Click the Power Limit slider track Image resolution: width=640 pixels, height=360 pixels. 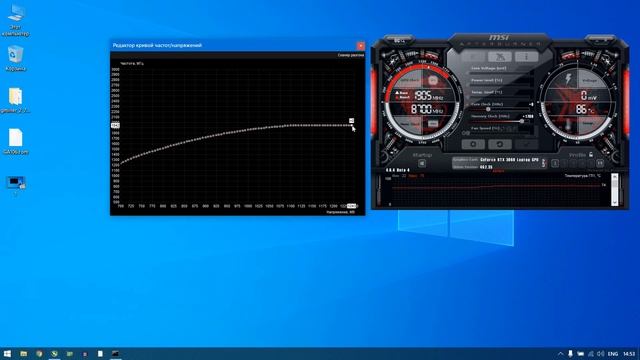500,85
